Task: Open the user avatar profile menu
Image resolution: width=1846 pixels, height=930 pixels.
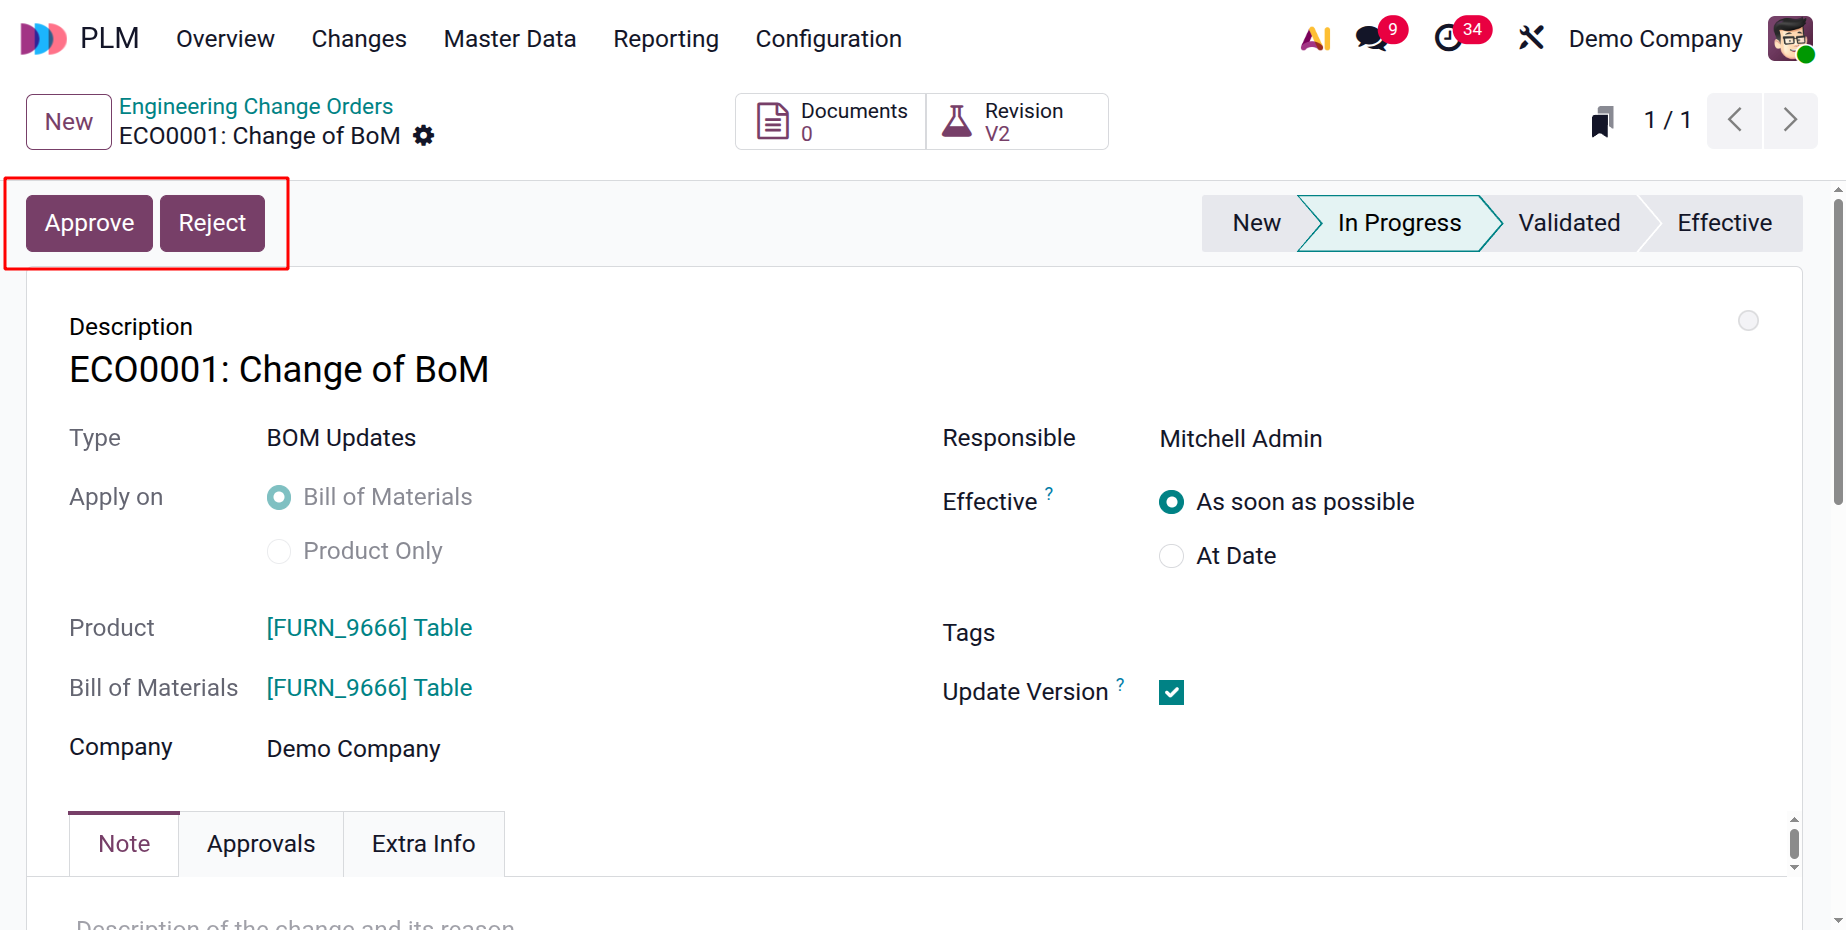Action: pos(1789,38)
